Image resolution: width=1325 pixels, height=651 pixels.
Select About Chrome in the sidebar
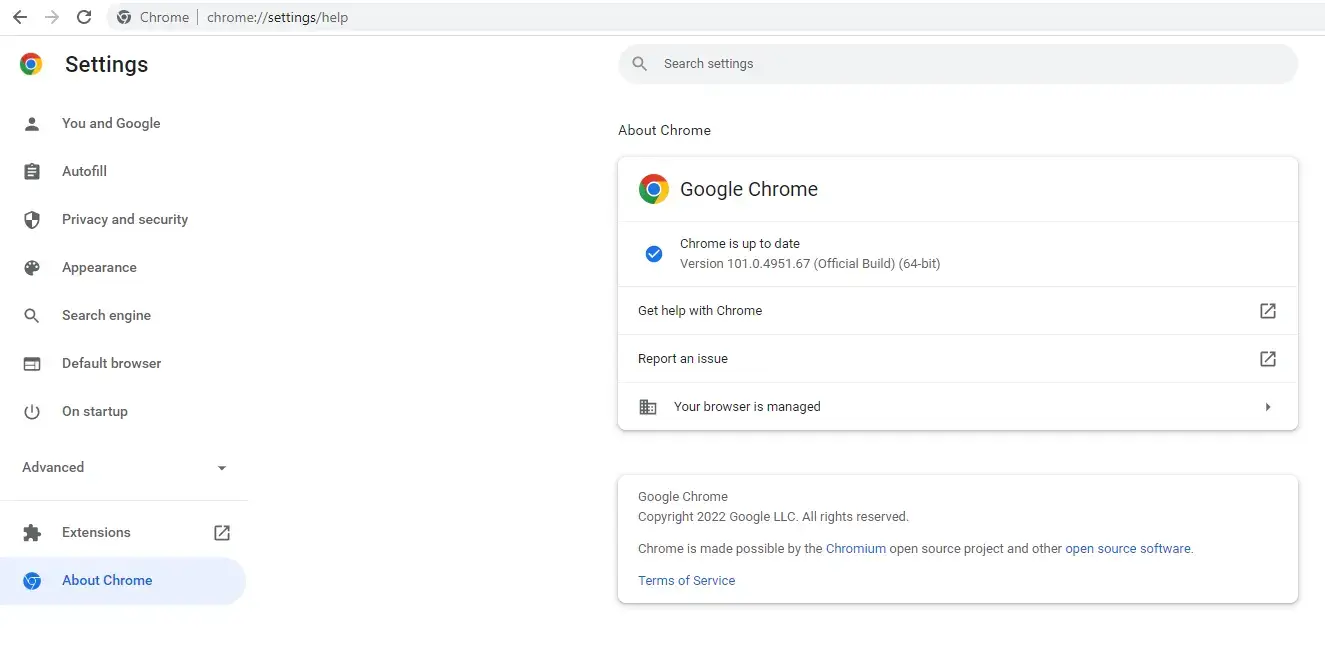click(123, 581)
